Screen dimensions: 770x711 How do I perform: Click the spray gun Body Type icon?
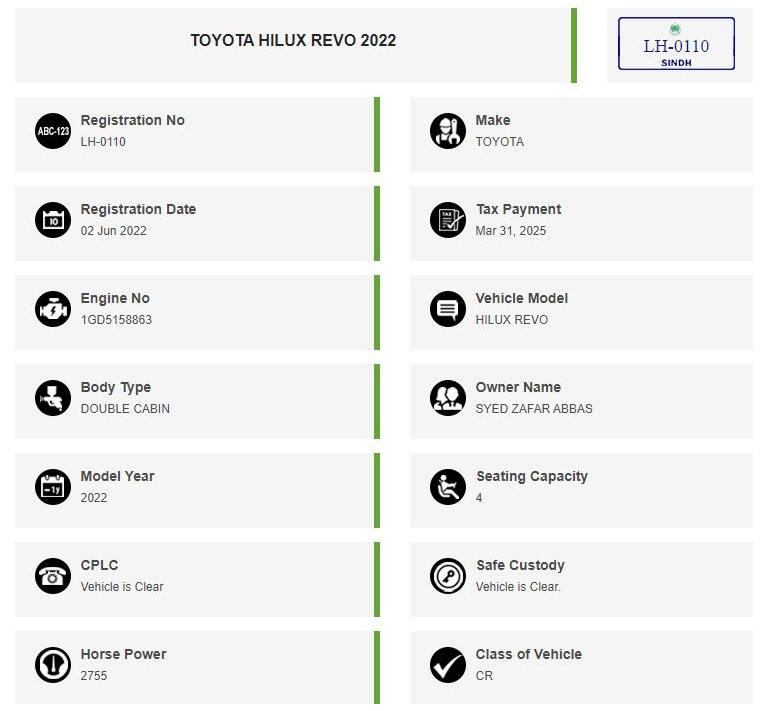click(53, 398)
